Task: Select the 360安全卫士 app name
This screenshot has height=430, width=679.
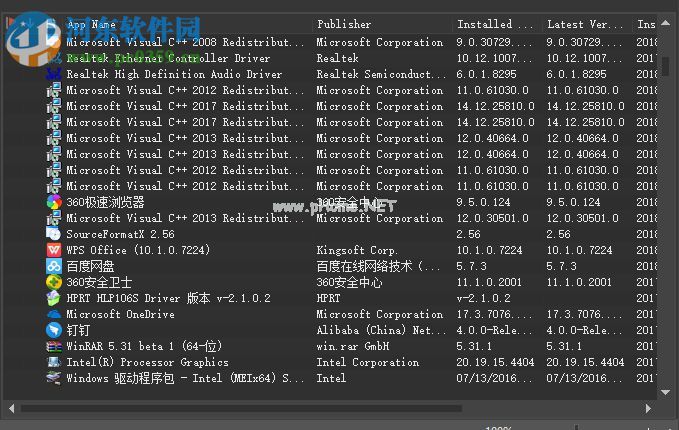Action: pos(99,282)
